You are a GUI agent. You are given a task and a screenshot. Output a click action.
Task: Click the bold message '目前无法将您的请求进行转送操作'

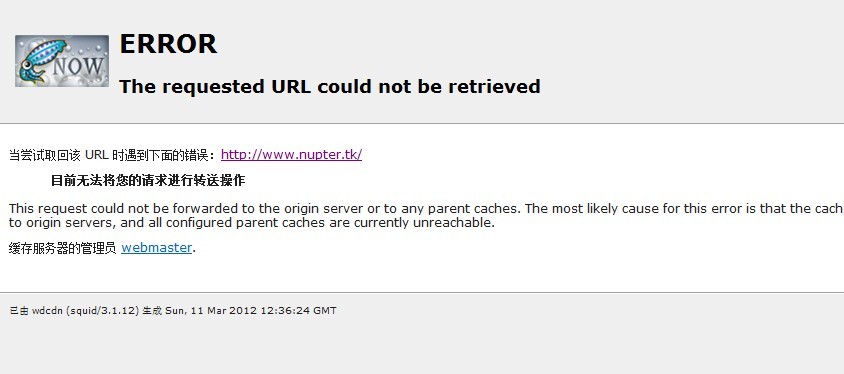148,181
